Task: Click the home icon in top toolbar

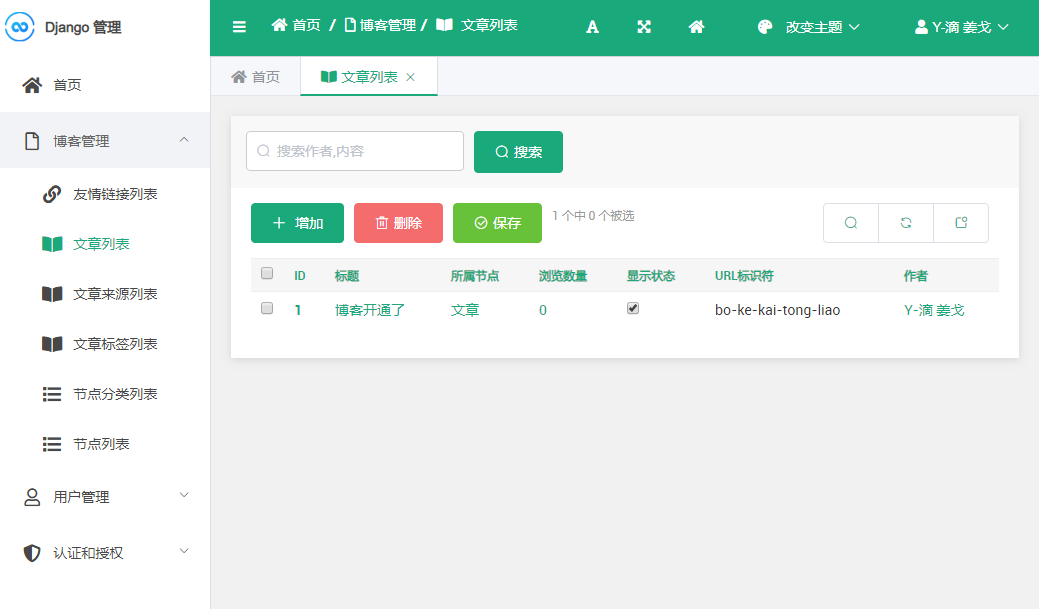Action: 697,27
